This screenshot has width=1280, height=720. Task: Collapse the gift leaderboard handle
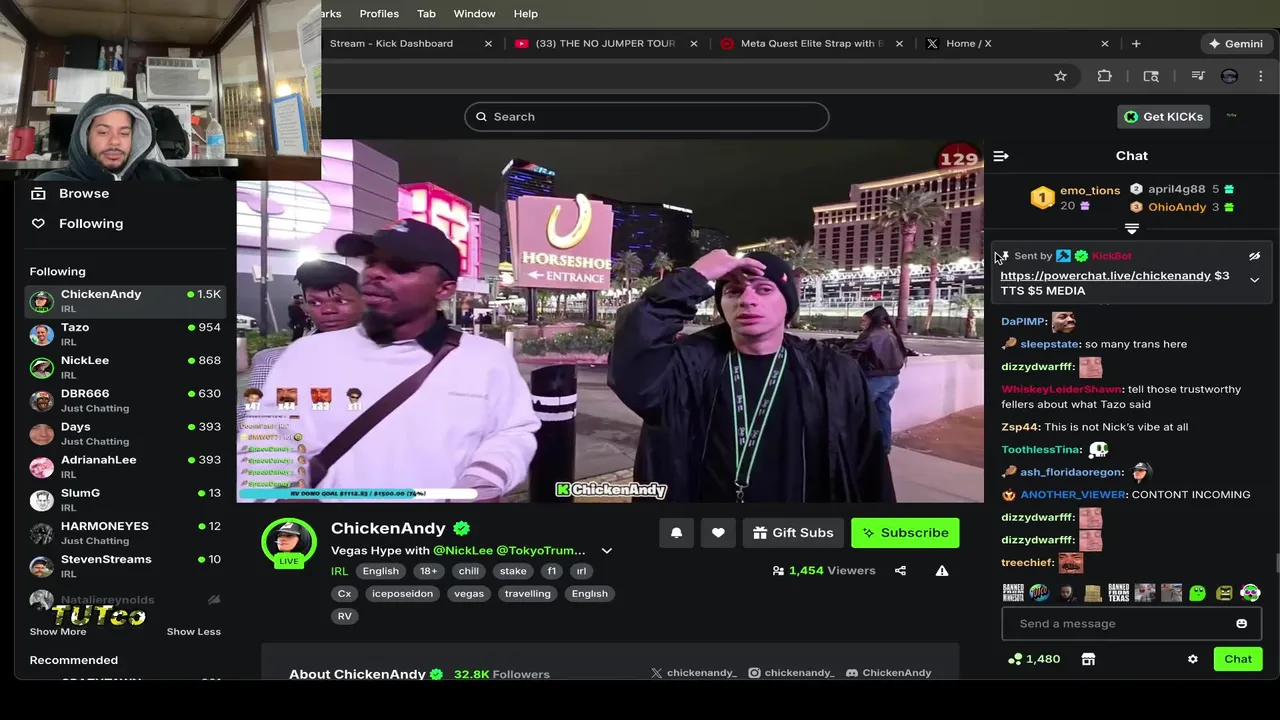point(1132,229)
